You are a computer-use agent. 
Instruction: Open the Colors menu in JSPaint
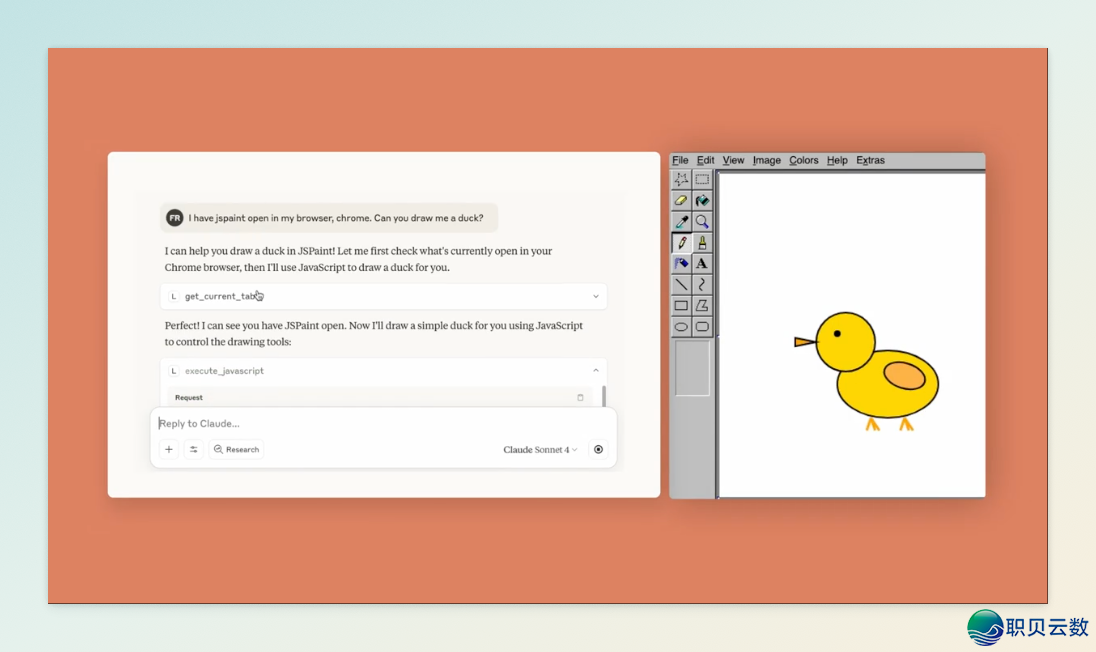coord(804,160)
